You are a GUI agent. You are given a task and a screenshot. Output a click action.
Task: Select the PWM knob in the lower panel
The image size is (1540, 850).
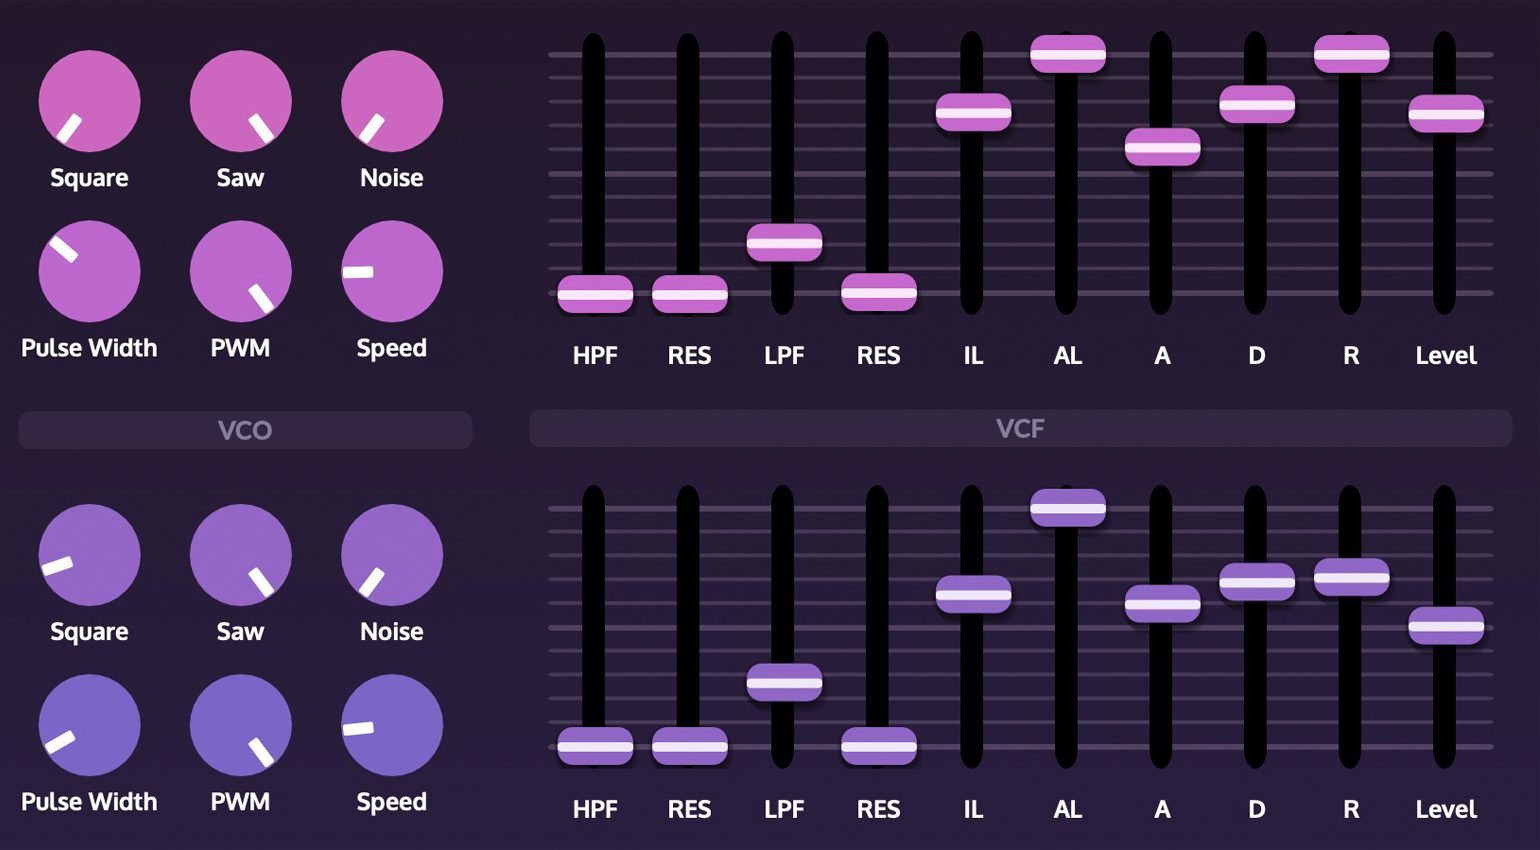[240, 725]
